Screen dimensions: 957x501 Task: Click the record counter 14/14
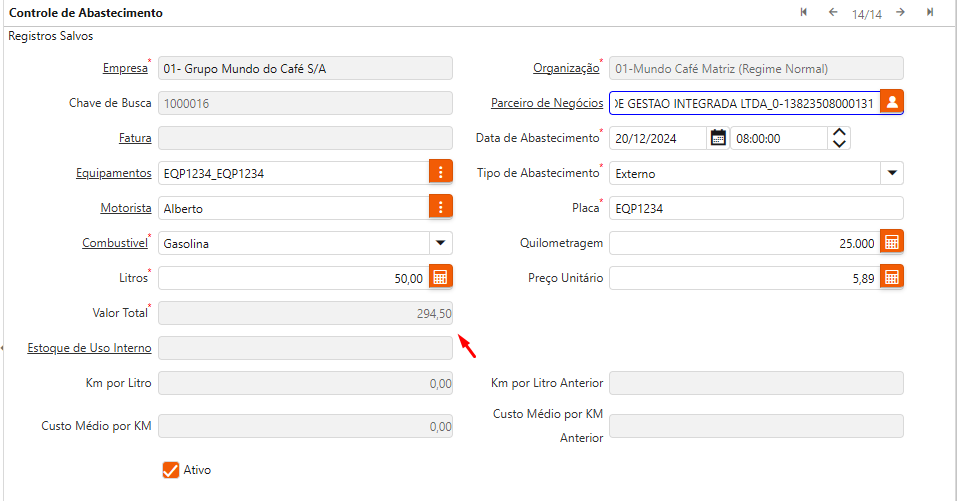pyautogui.click(x=867, y=14)
